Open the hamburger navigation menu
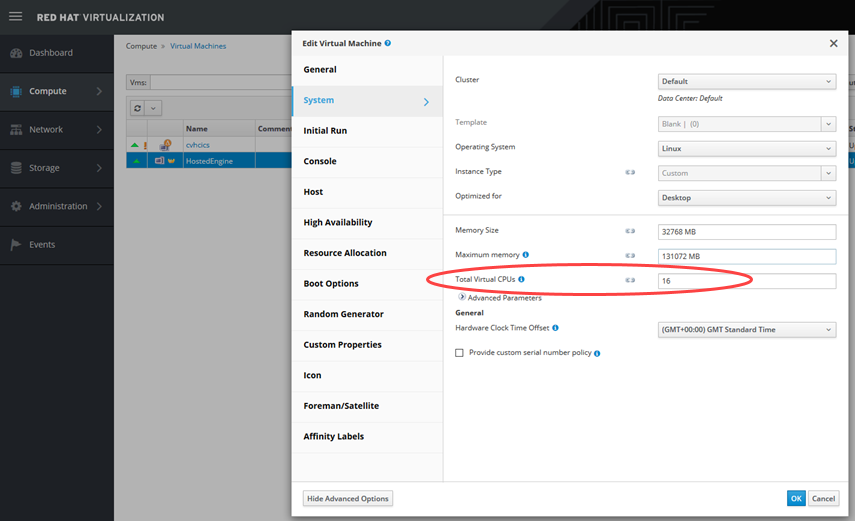This screenshot has width=855, height=521. click(16, 16)
